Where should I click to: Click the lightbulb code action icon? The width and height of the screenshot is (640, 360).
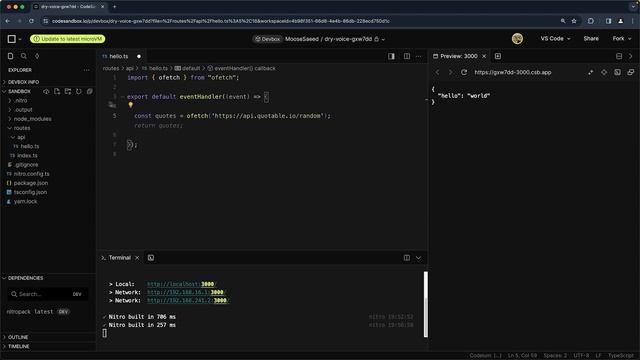(x=131, y=105)
